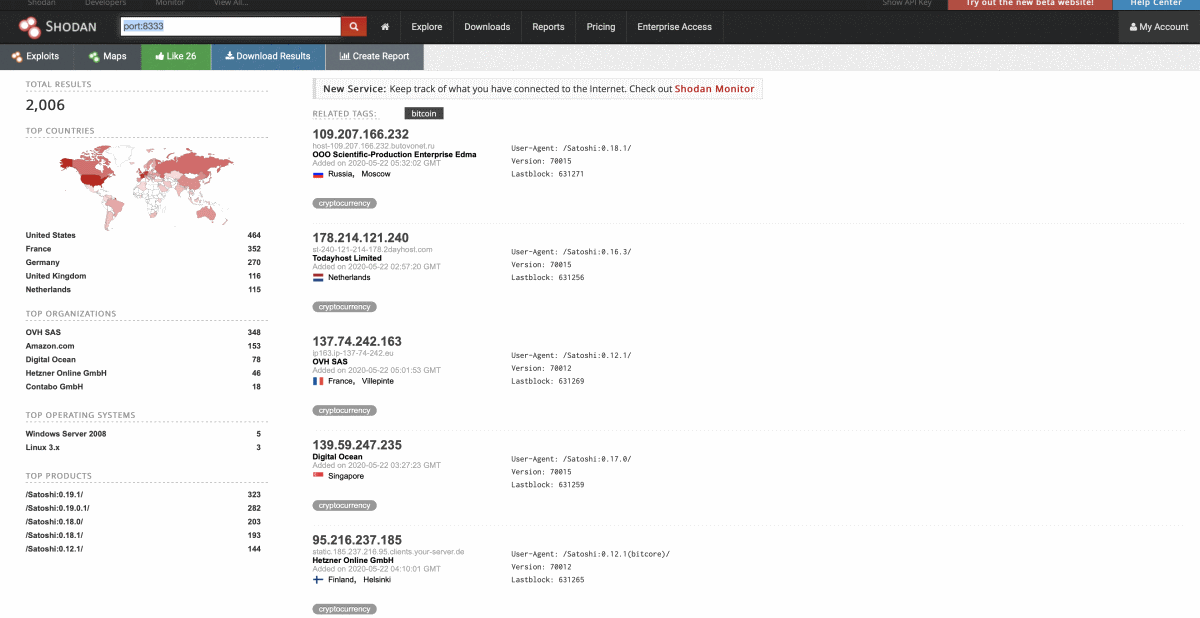
Task: Click the Singapore flag icon
Action: (318, 476)
